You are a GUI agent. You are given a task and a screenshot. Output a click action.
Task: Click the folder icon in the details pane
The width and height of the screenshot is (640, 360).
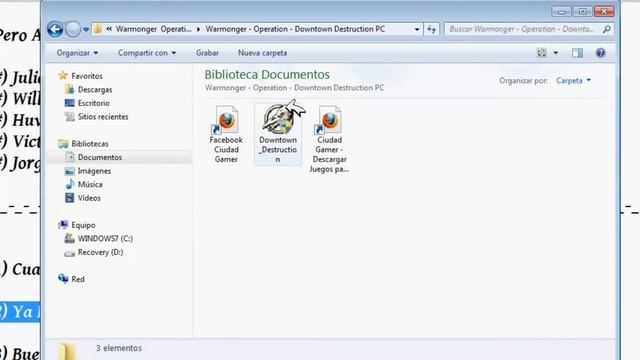click(x=67, y=351)
